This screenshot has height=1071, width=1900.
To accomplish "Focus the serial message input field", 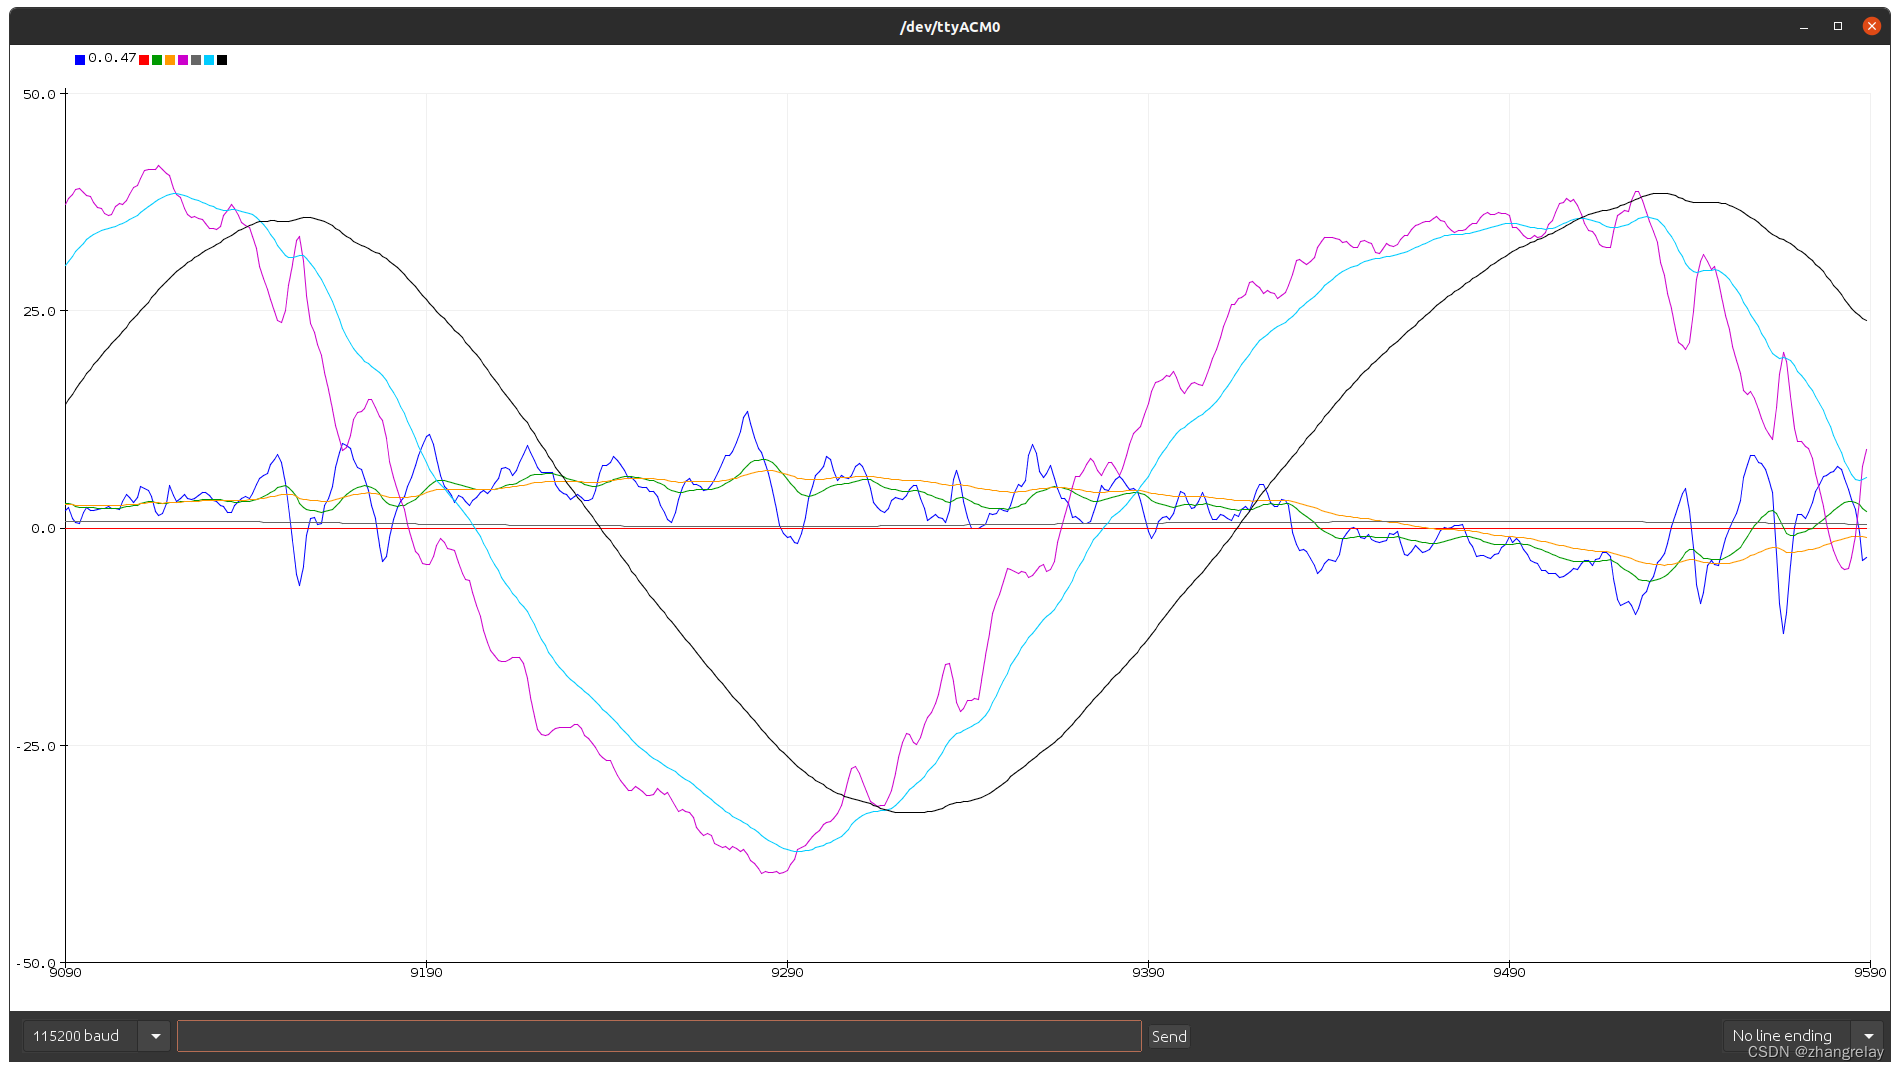I will point(659,1036).
